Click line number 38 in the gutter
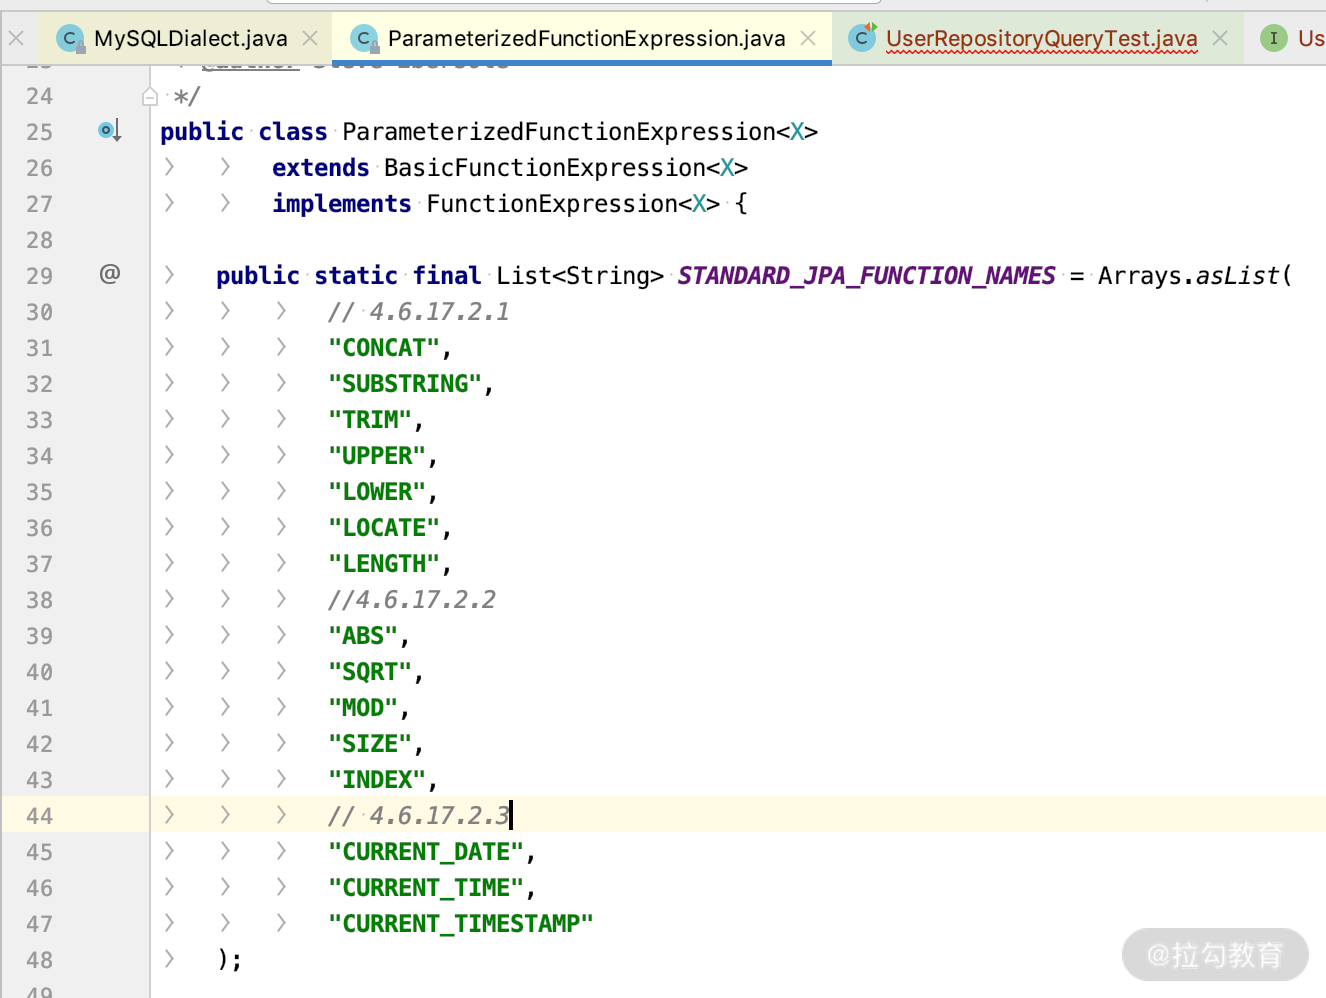 point(40,600)
